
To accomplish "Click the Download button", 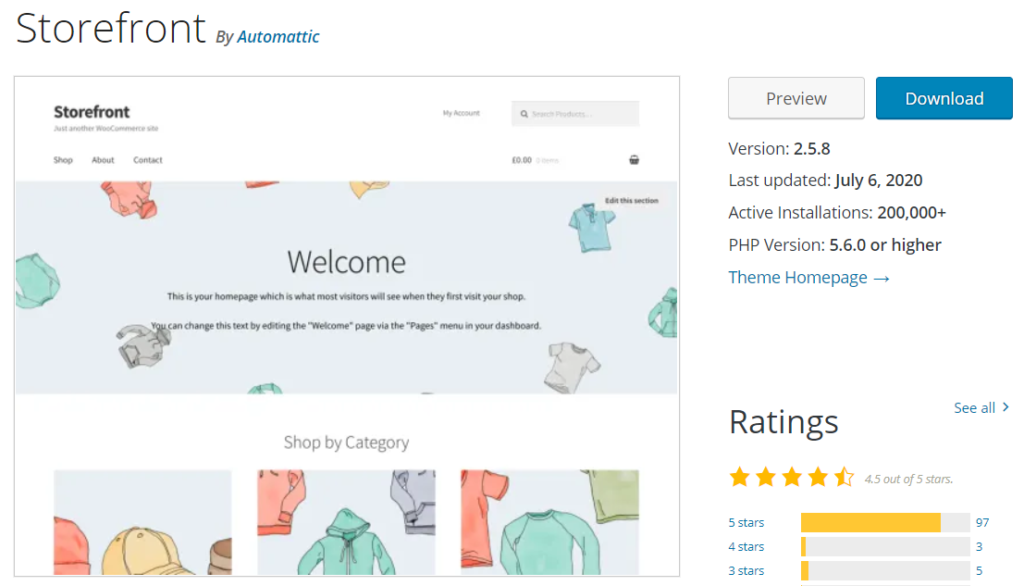I will pos(943,98).
